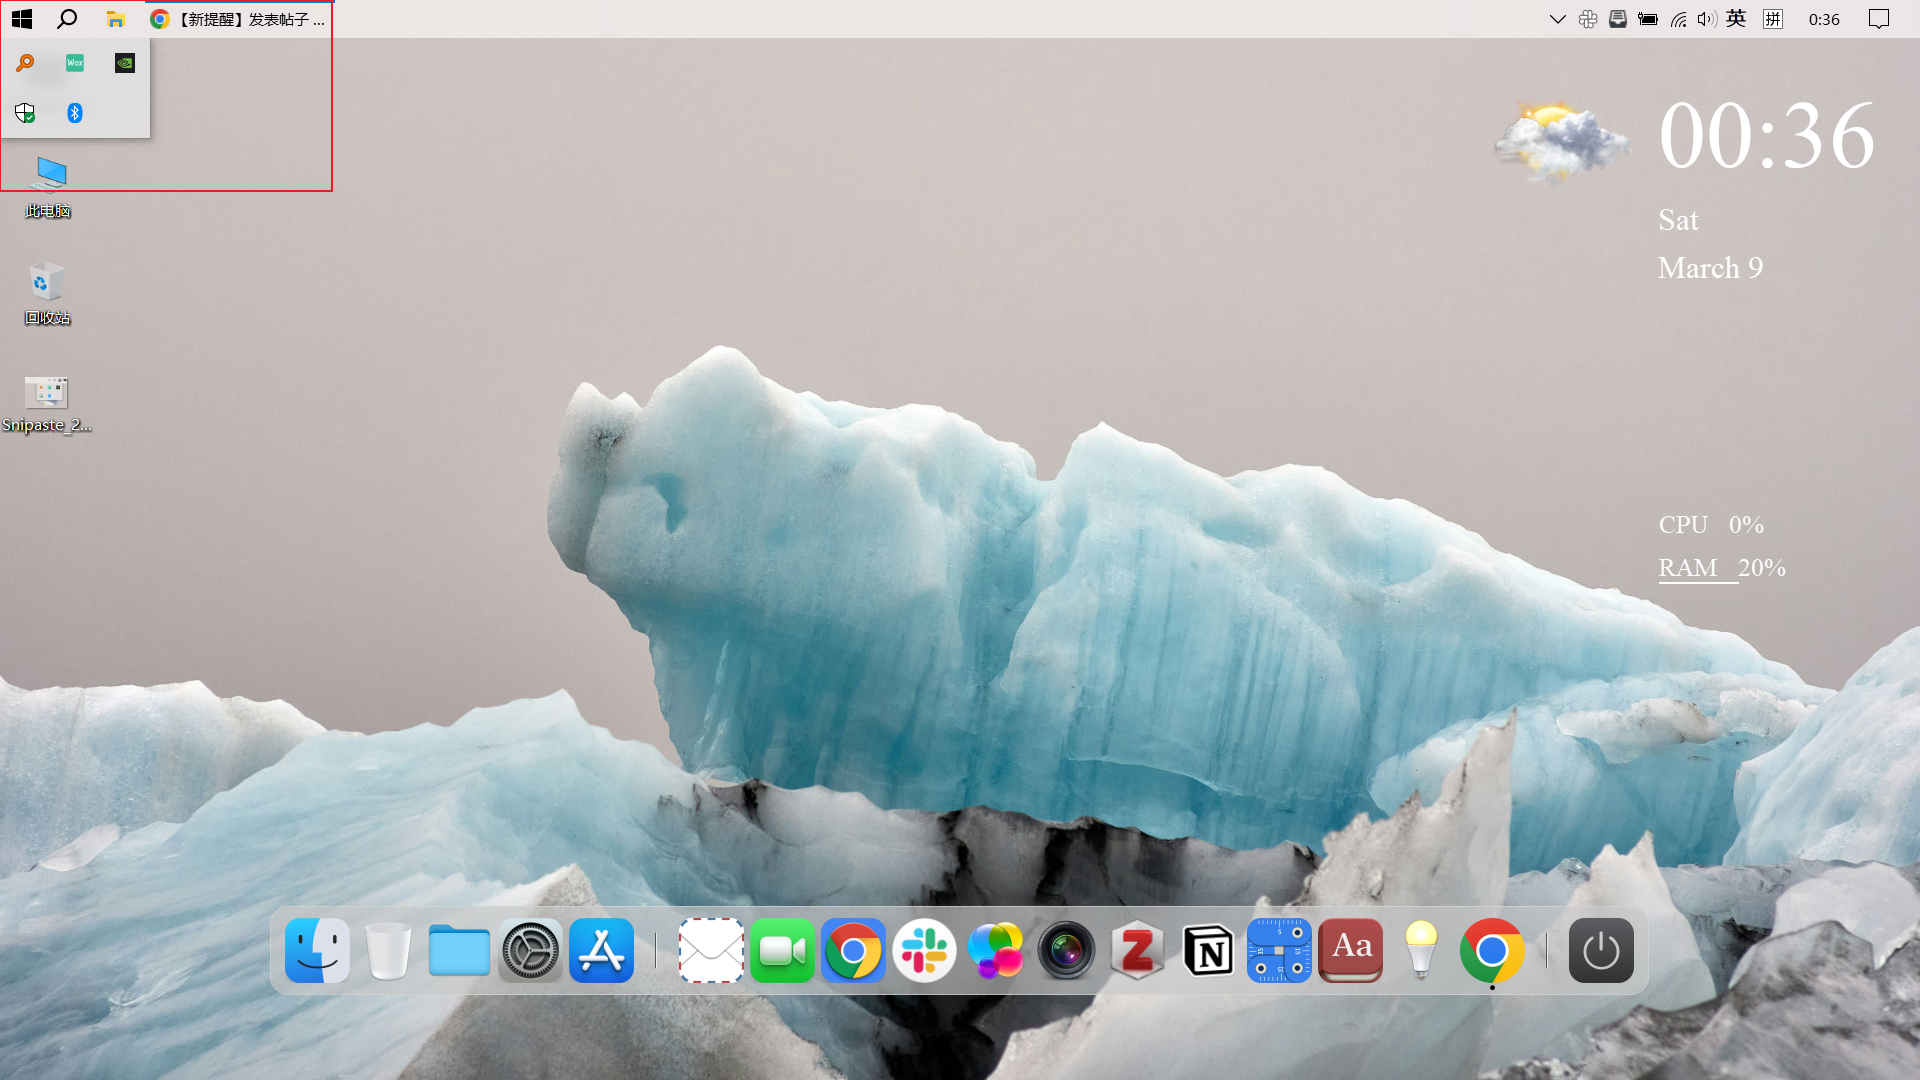Open the Wox launcher tray icon
The image size is (1920, 1080).
point(75,63)
